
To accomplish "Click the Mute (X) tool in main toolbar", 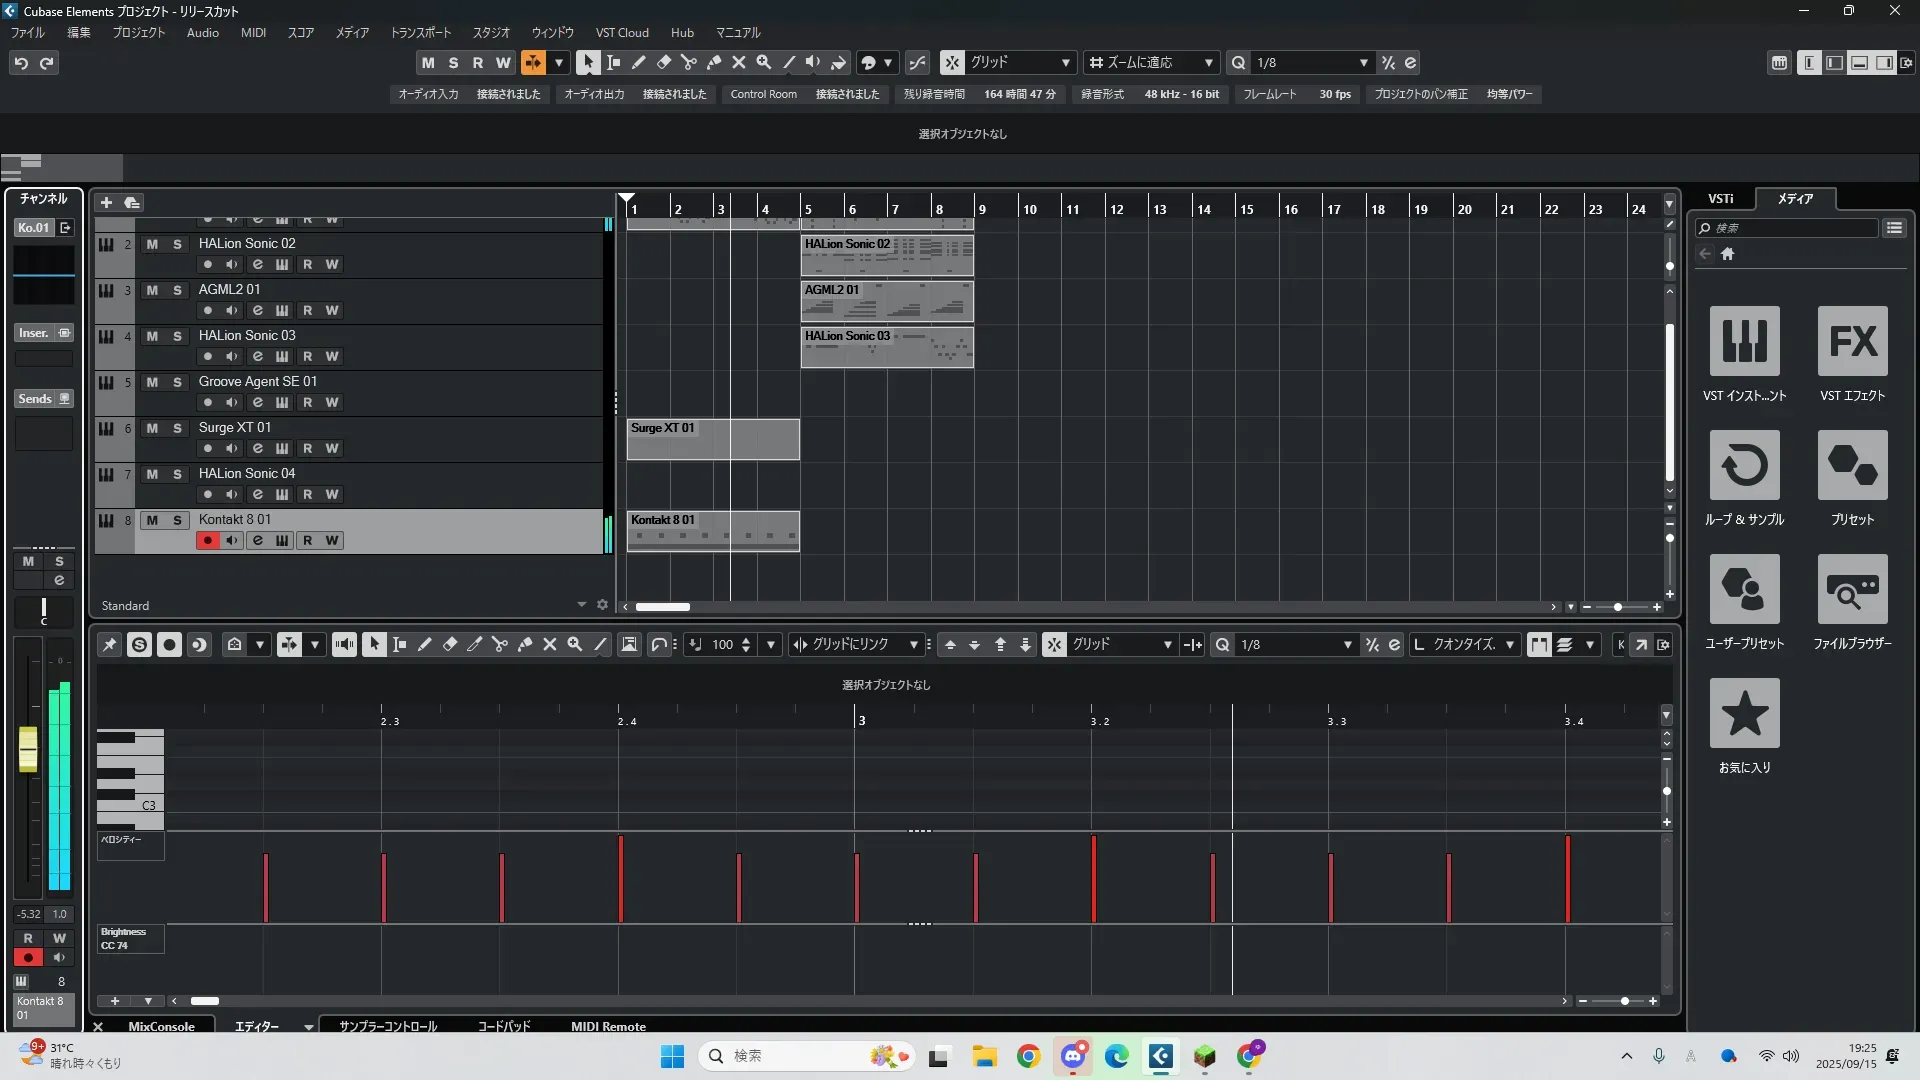I will point(739,62).
